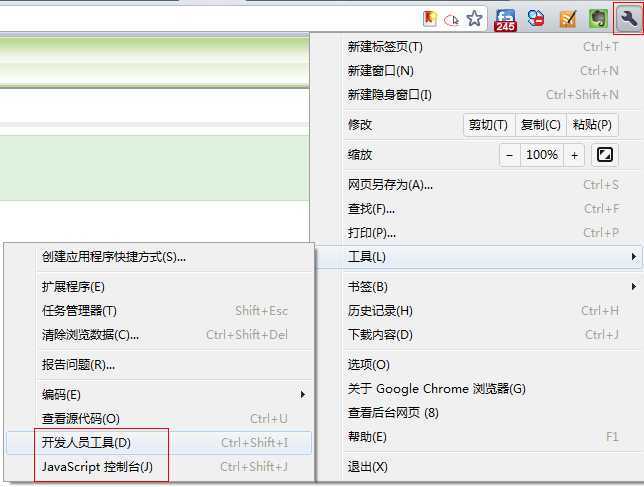Click the 粘贴(P) paste button
The height and width of the screenshot is (487, 644).
tap(592, 124)
